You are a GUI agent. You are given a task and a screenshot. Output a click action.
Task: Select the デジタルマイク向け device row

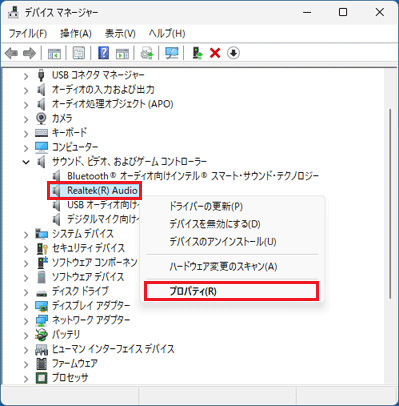tap(95, 219)
